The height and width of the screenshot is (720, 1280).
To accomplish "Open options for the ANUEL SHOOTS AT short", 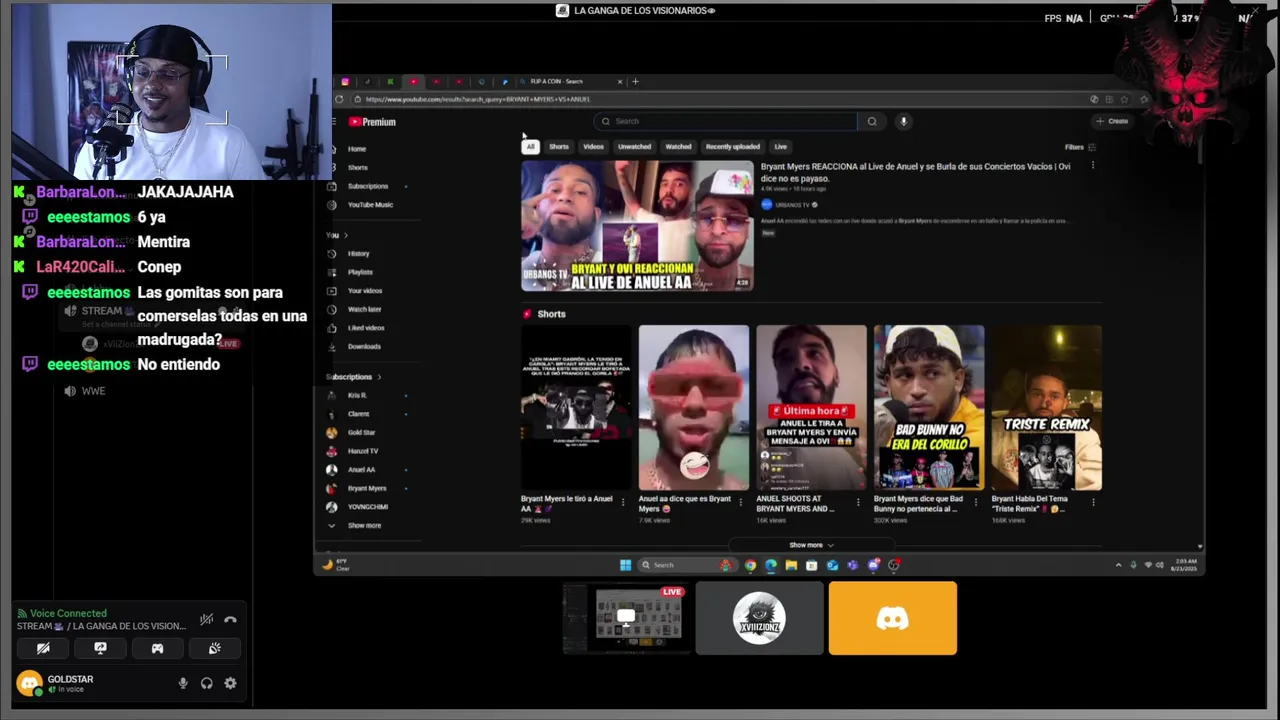I will (x=859, y=502).
